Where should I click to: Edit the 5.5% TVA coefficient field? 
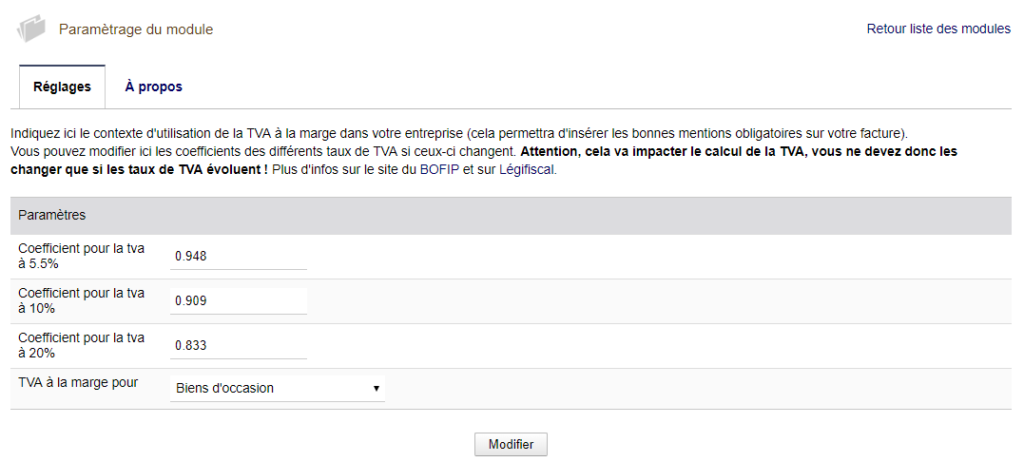238,256
